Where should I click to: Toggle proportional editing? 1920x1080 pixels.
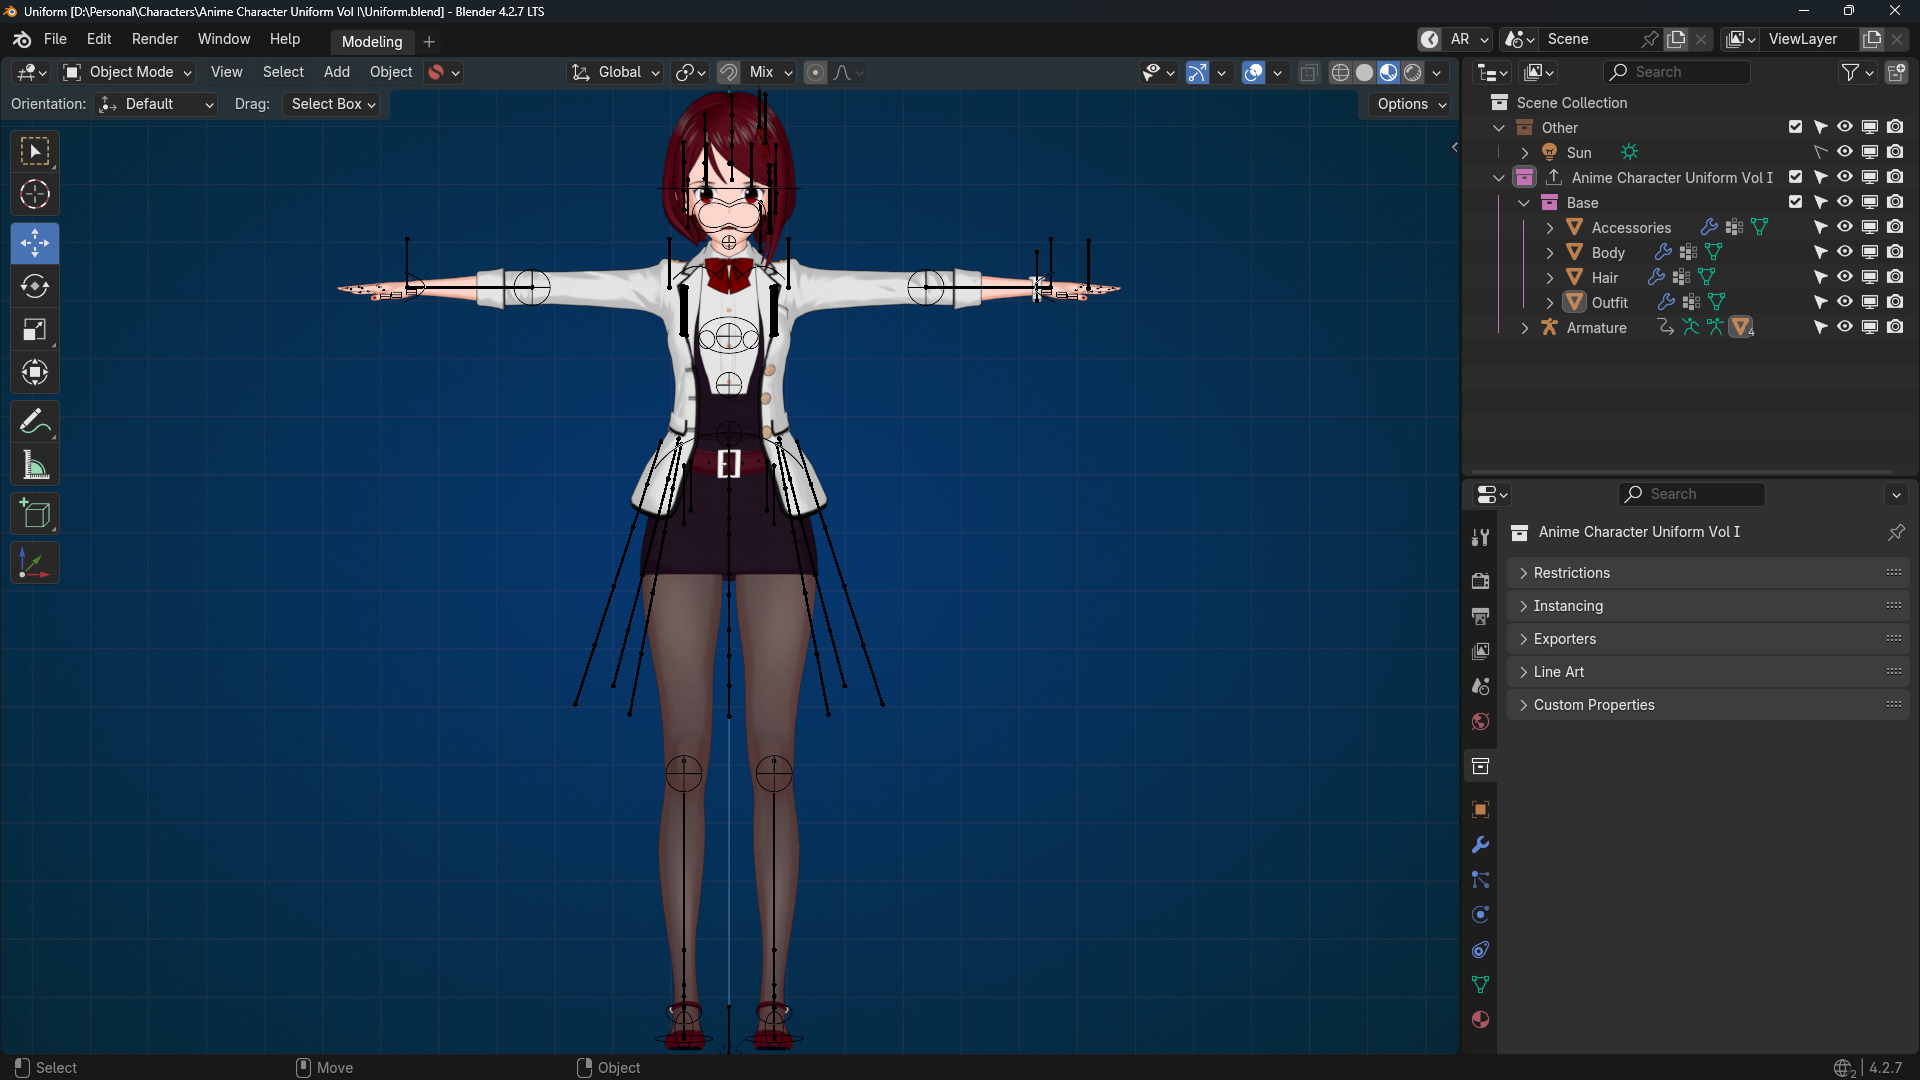click(x=815, y=72)
